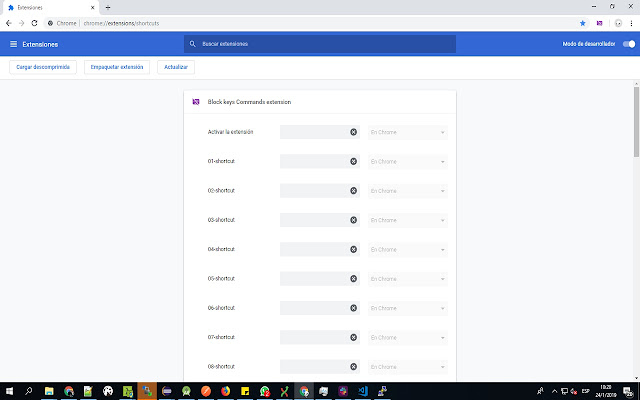
Task: Click the Extensiones header title
Action: 40,44
